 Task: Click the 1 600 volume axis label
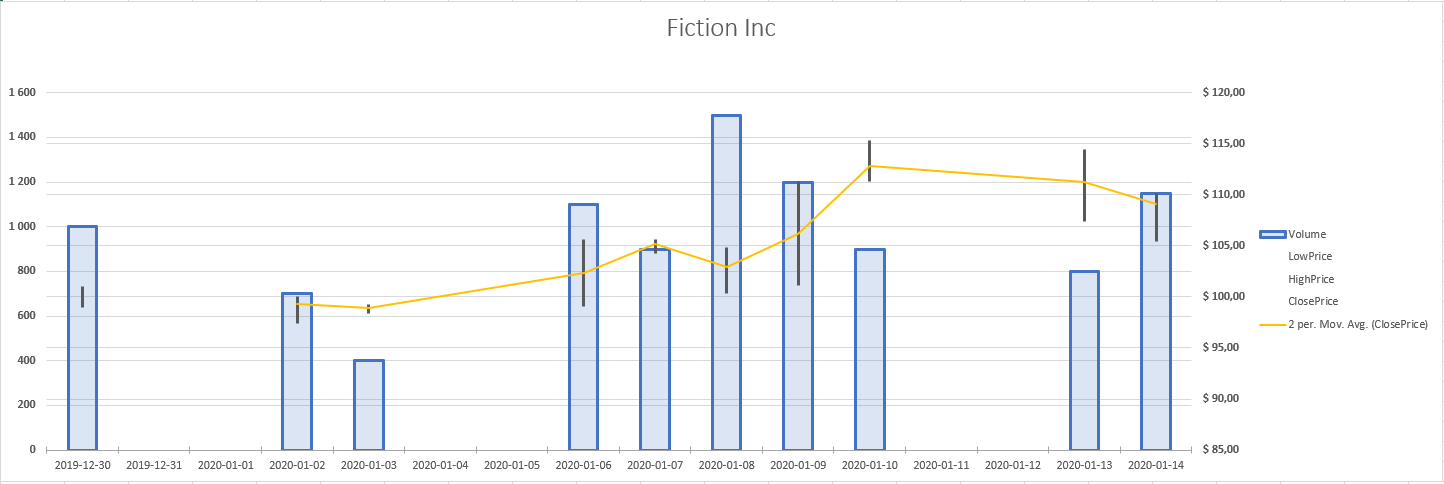point(22,93)
